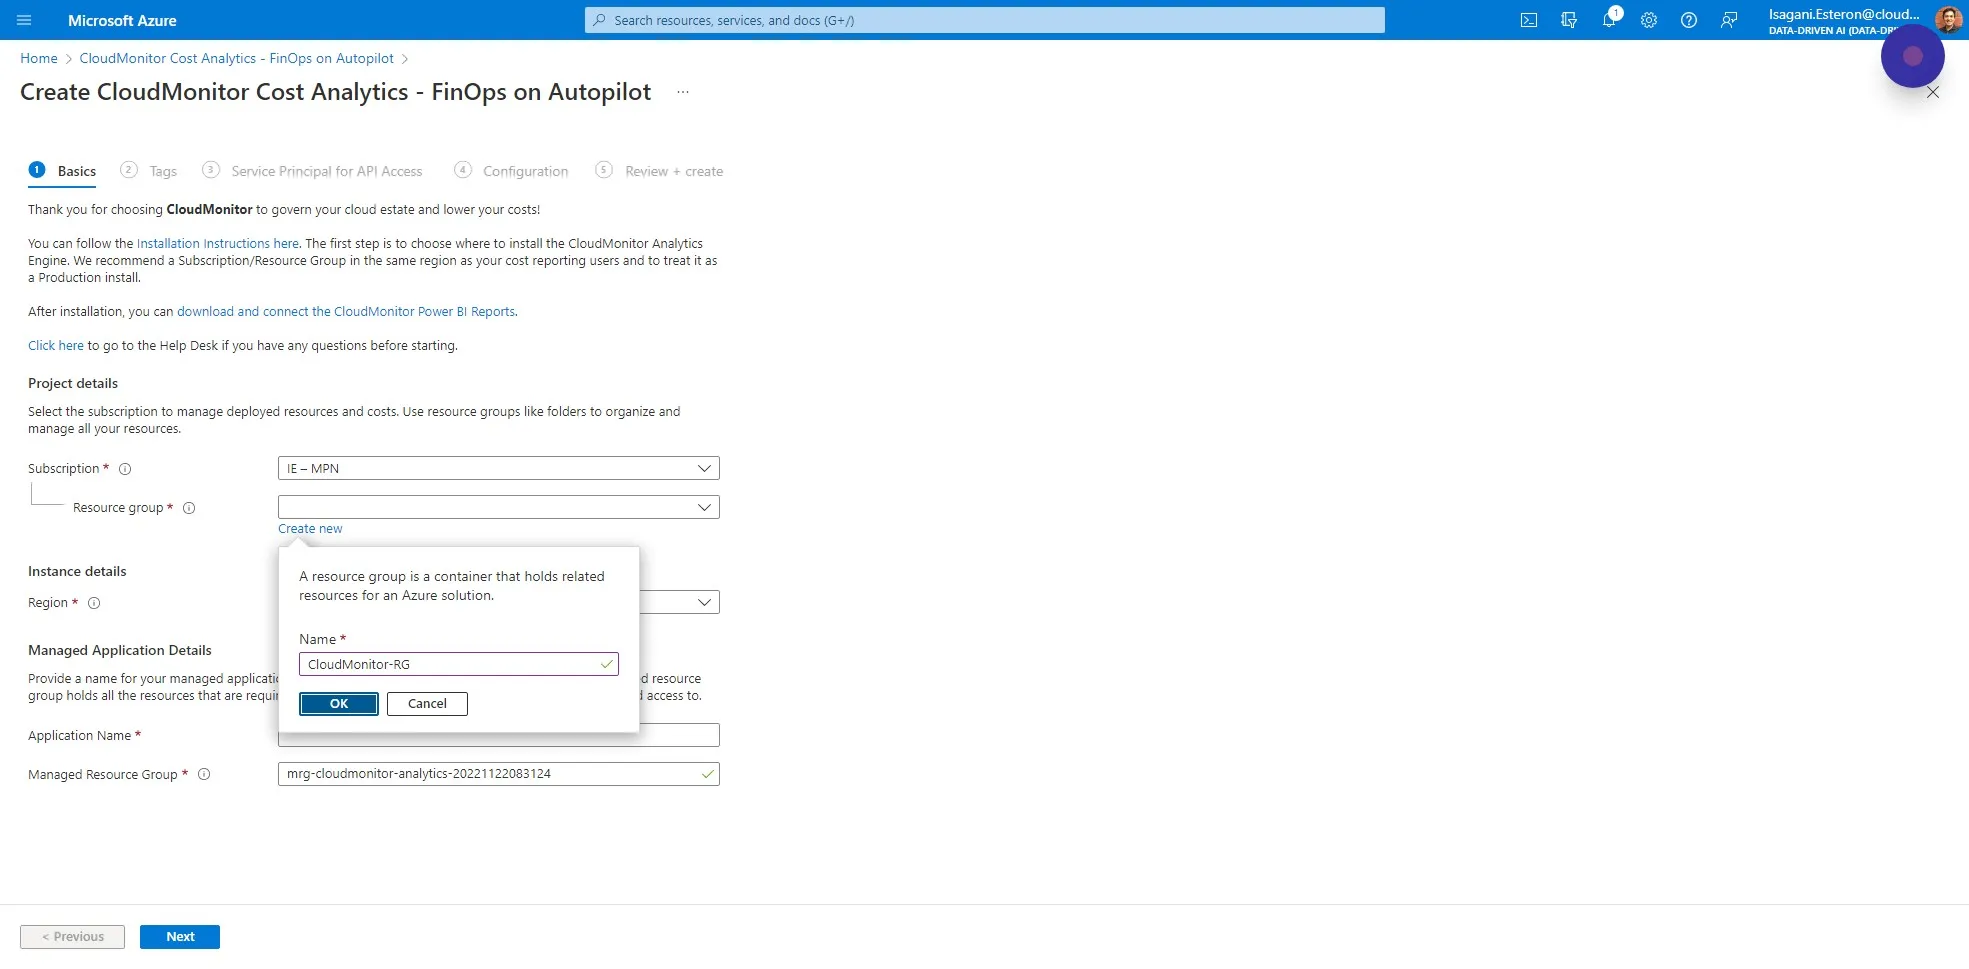Proceed with the Next button
Screen dimensions: 1969x969
180,937
